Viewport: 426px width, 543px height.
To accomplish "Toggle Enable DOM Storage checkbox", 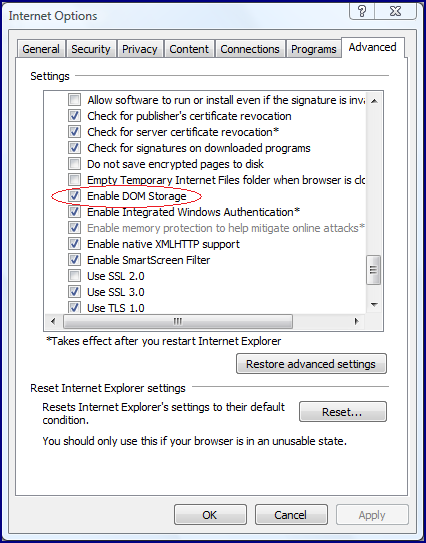I will [74, 196].
